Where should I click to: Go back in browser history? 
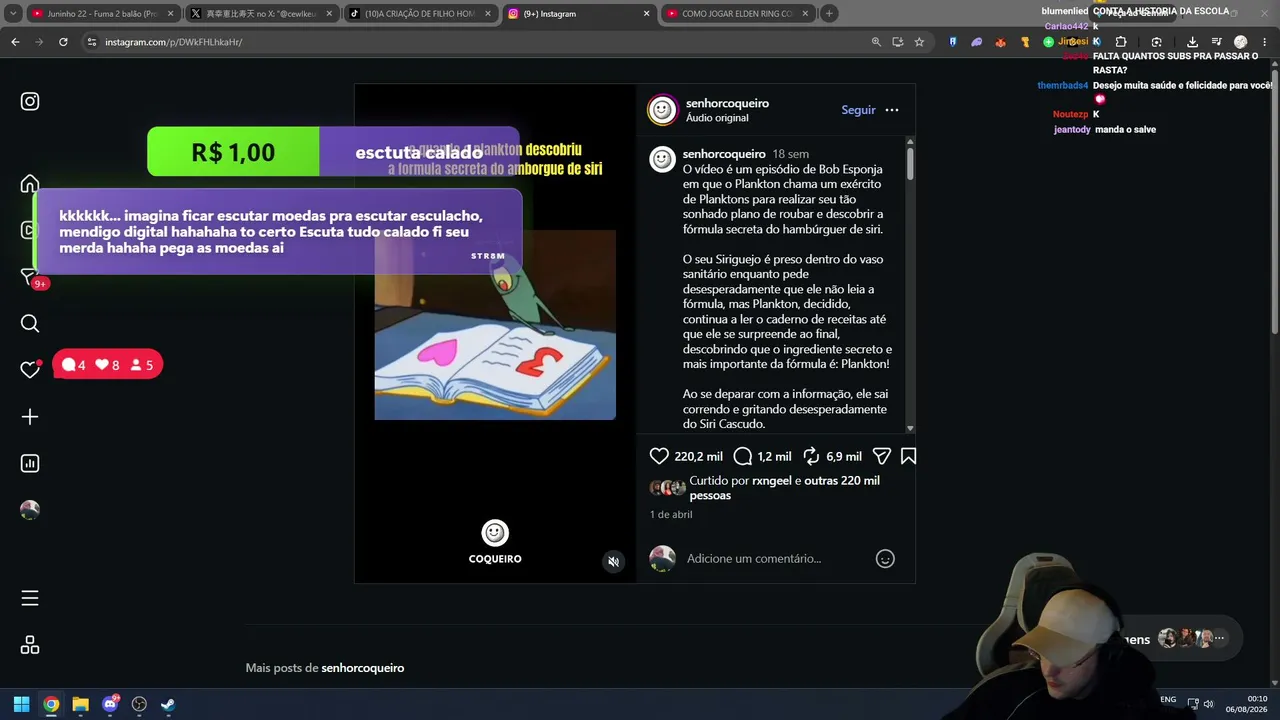pyautogui.click(x=15, y=42)
